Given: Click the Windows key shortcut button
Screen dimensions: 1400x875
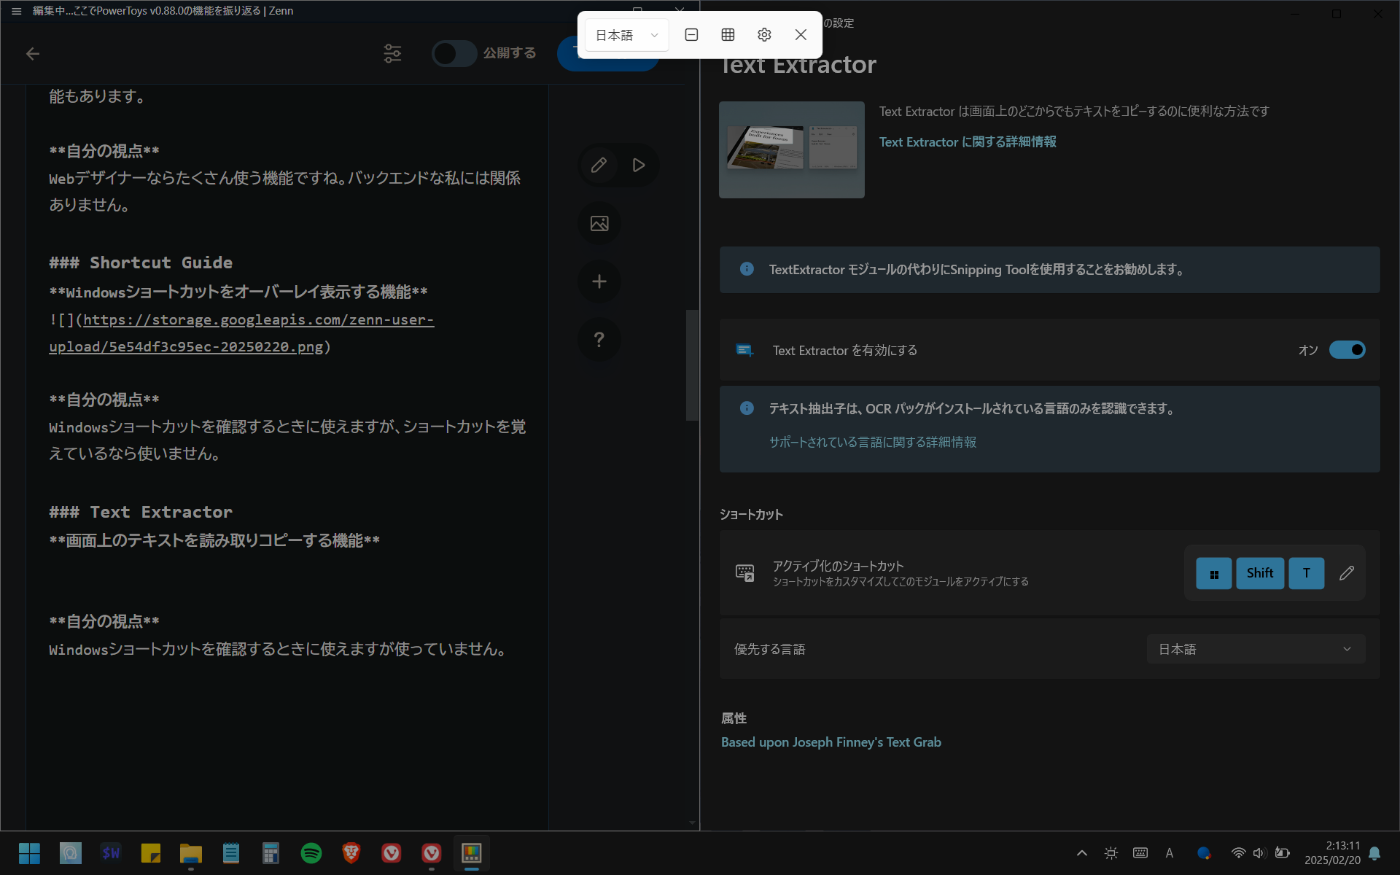Looking at the screenshot, I should [x=1214, y=573].
